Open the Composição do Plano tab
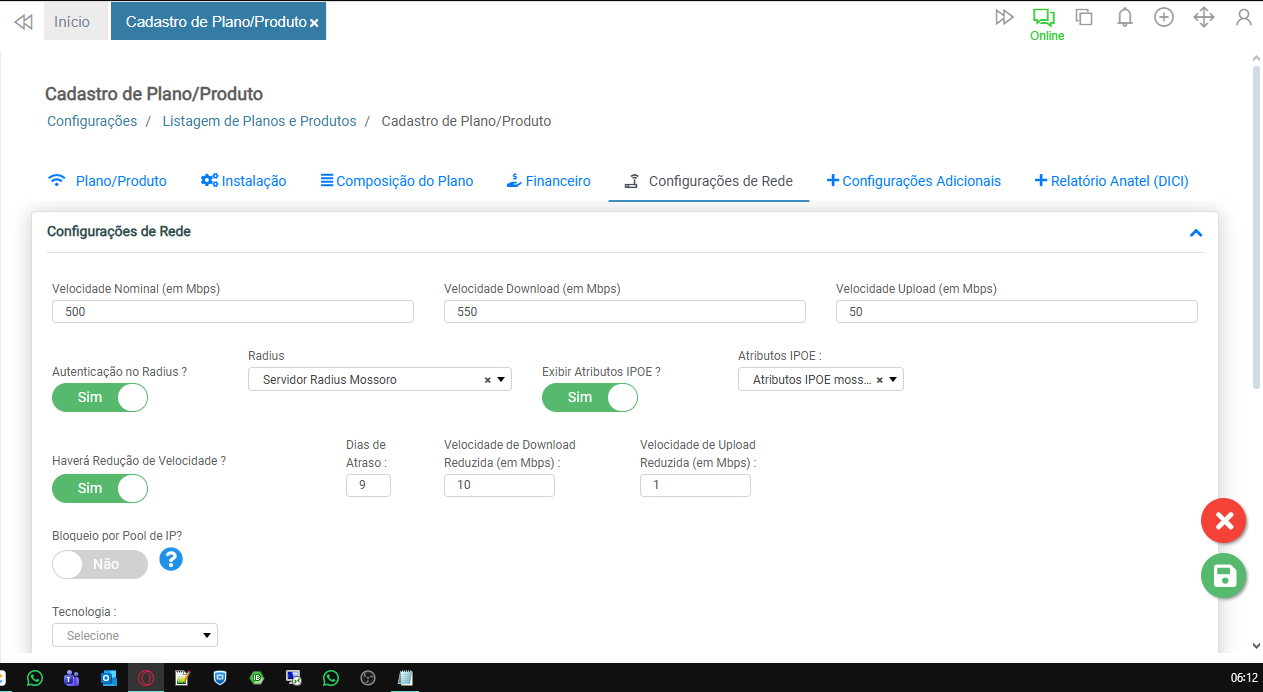The height and width of the screenshot is (692, 1263). (x=397, y=181)
